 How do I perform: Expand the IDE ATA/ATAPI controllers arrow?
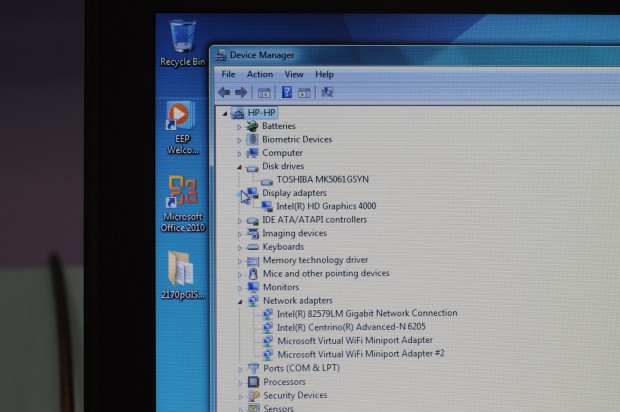coord(239,221)
